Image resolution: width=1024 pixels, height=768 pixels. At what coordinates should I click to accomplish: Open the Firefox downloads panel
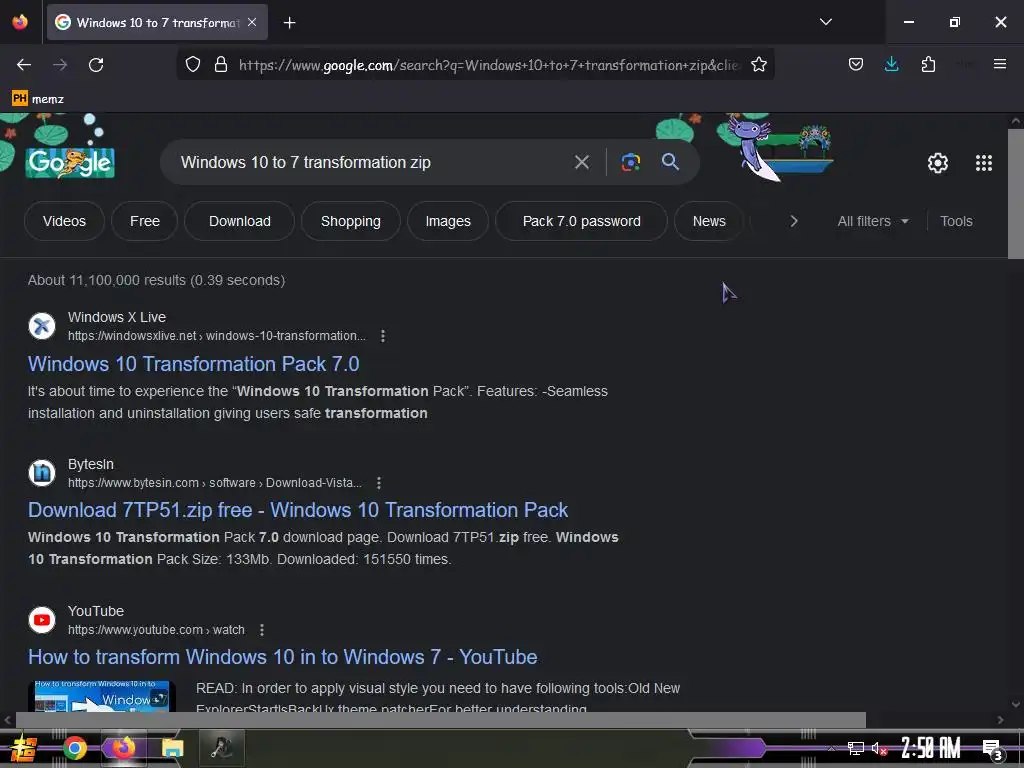(891, 64)
